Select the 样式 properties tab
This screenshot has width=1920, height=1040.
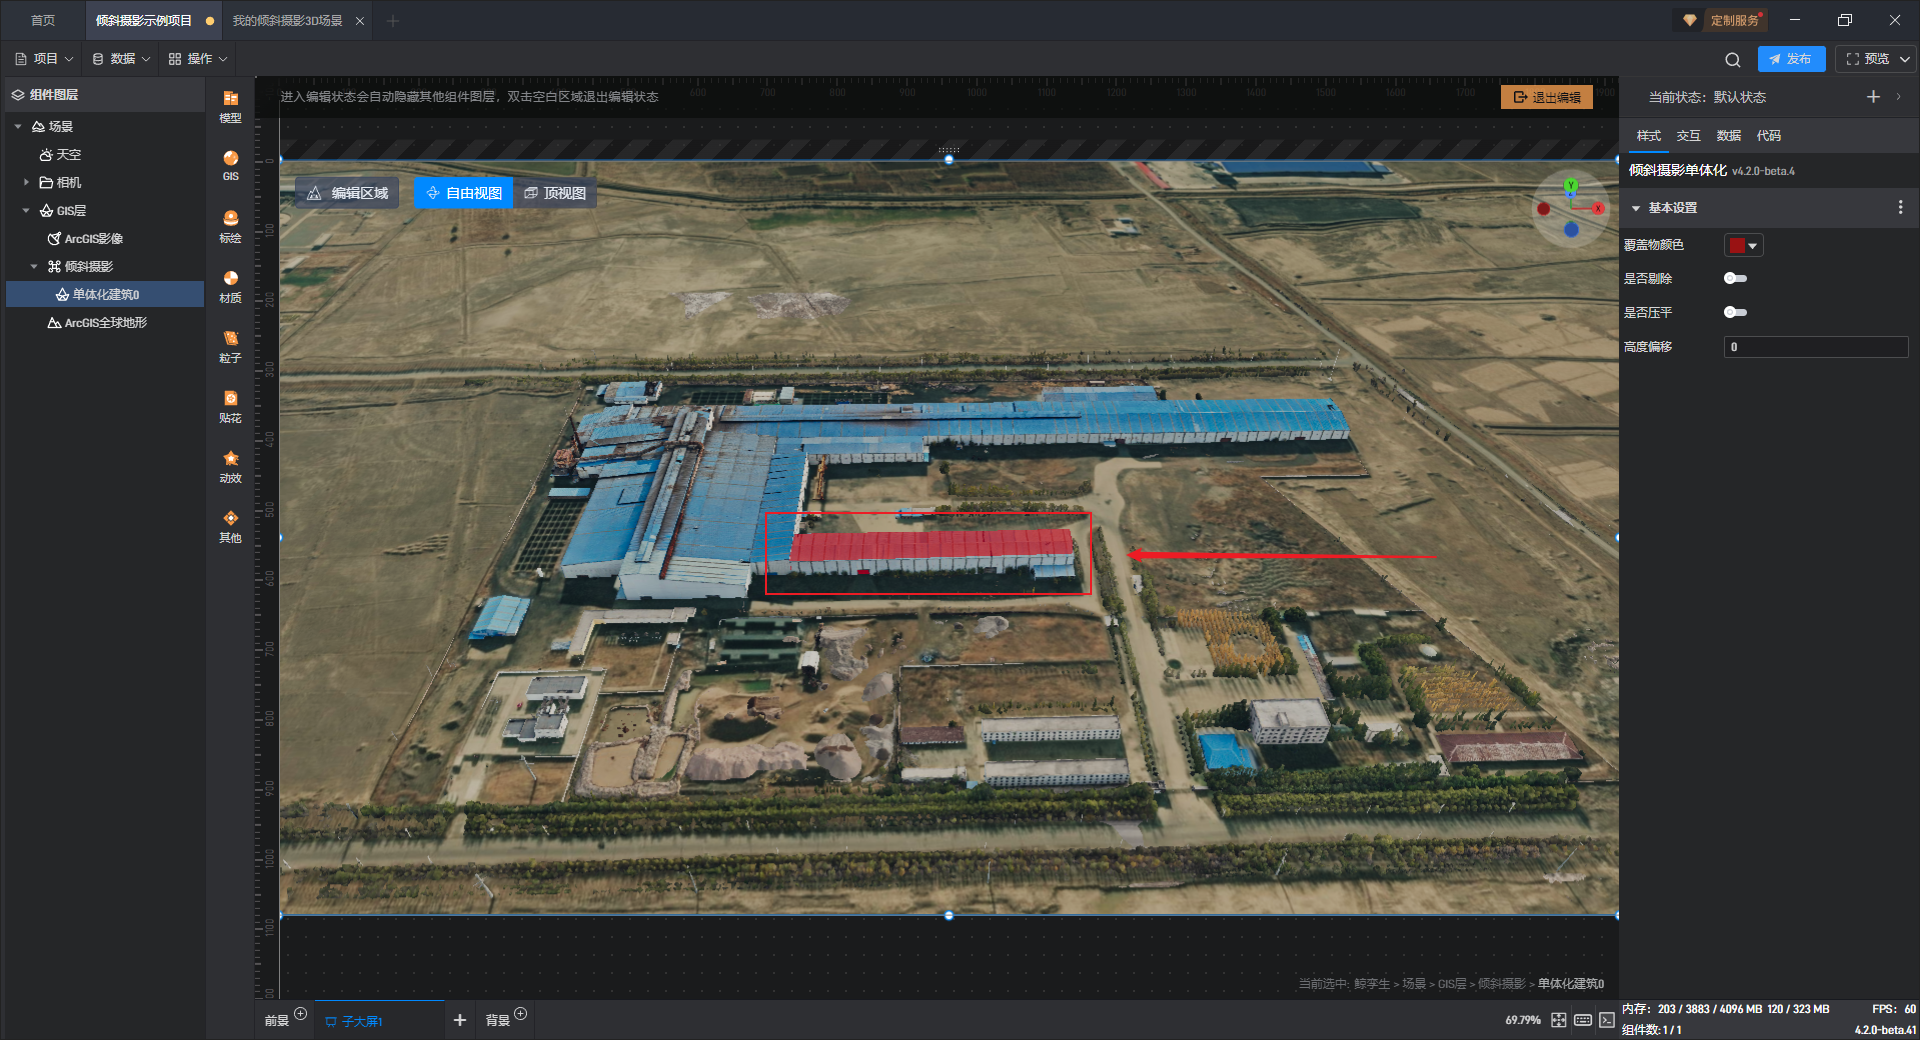click(x=1648, y=135)
